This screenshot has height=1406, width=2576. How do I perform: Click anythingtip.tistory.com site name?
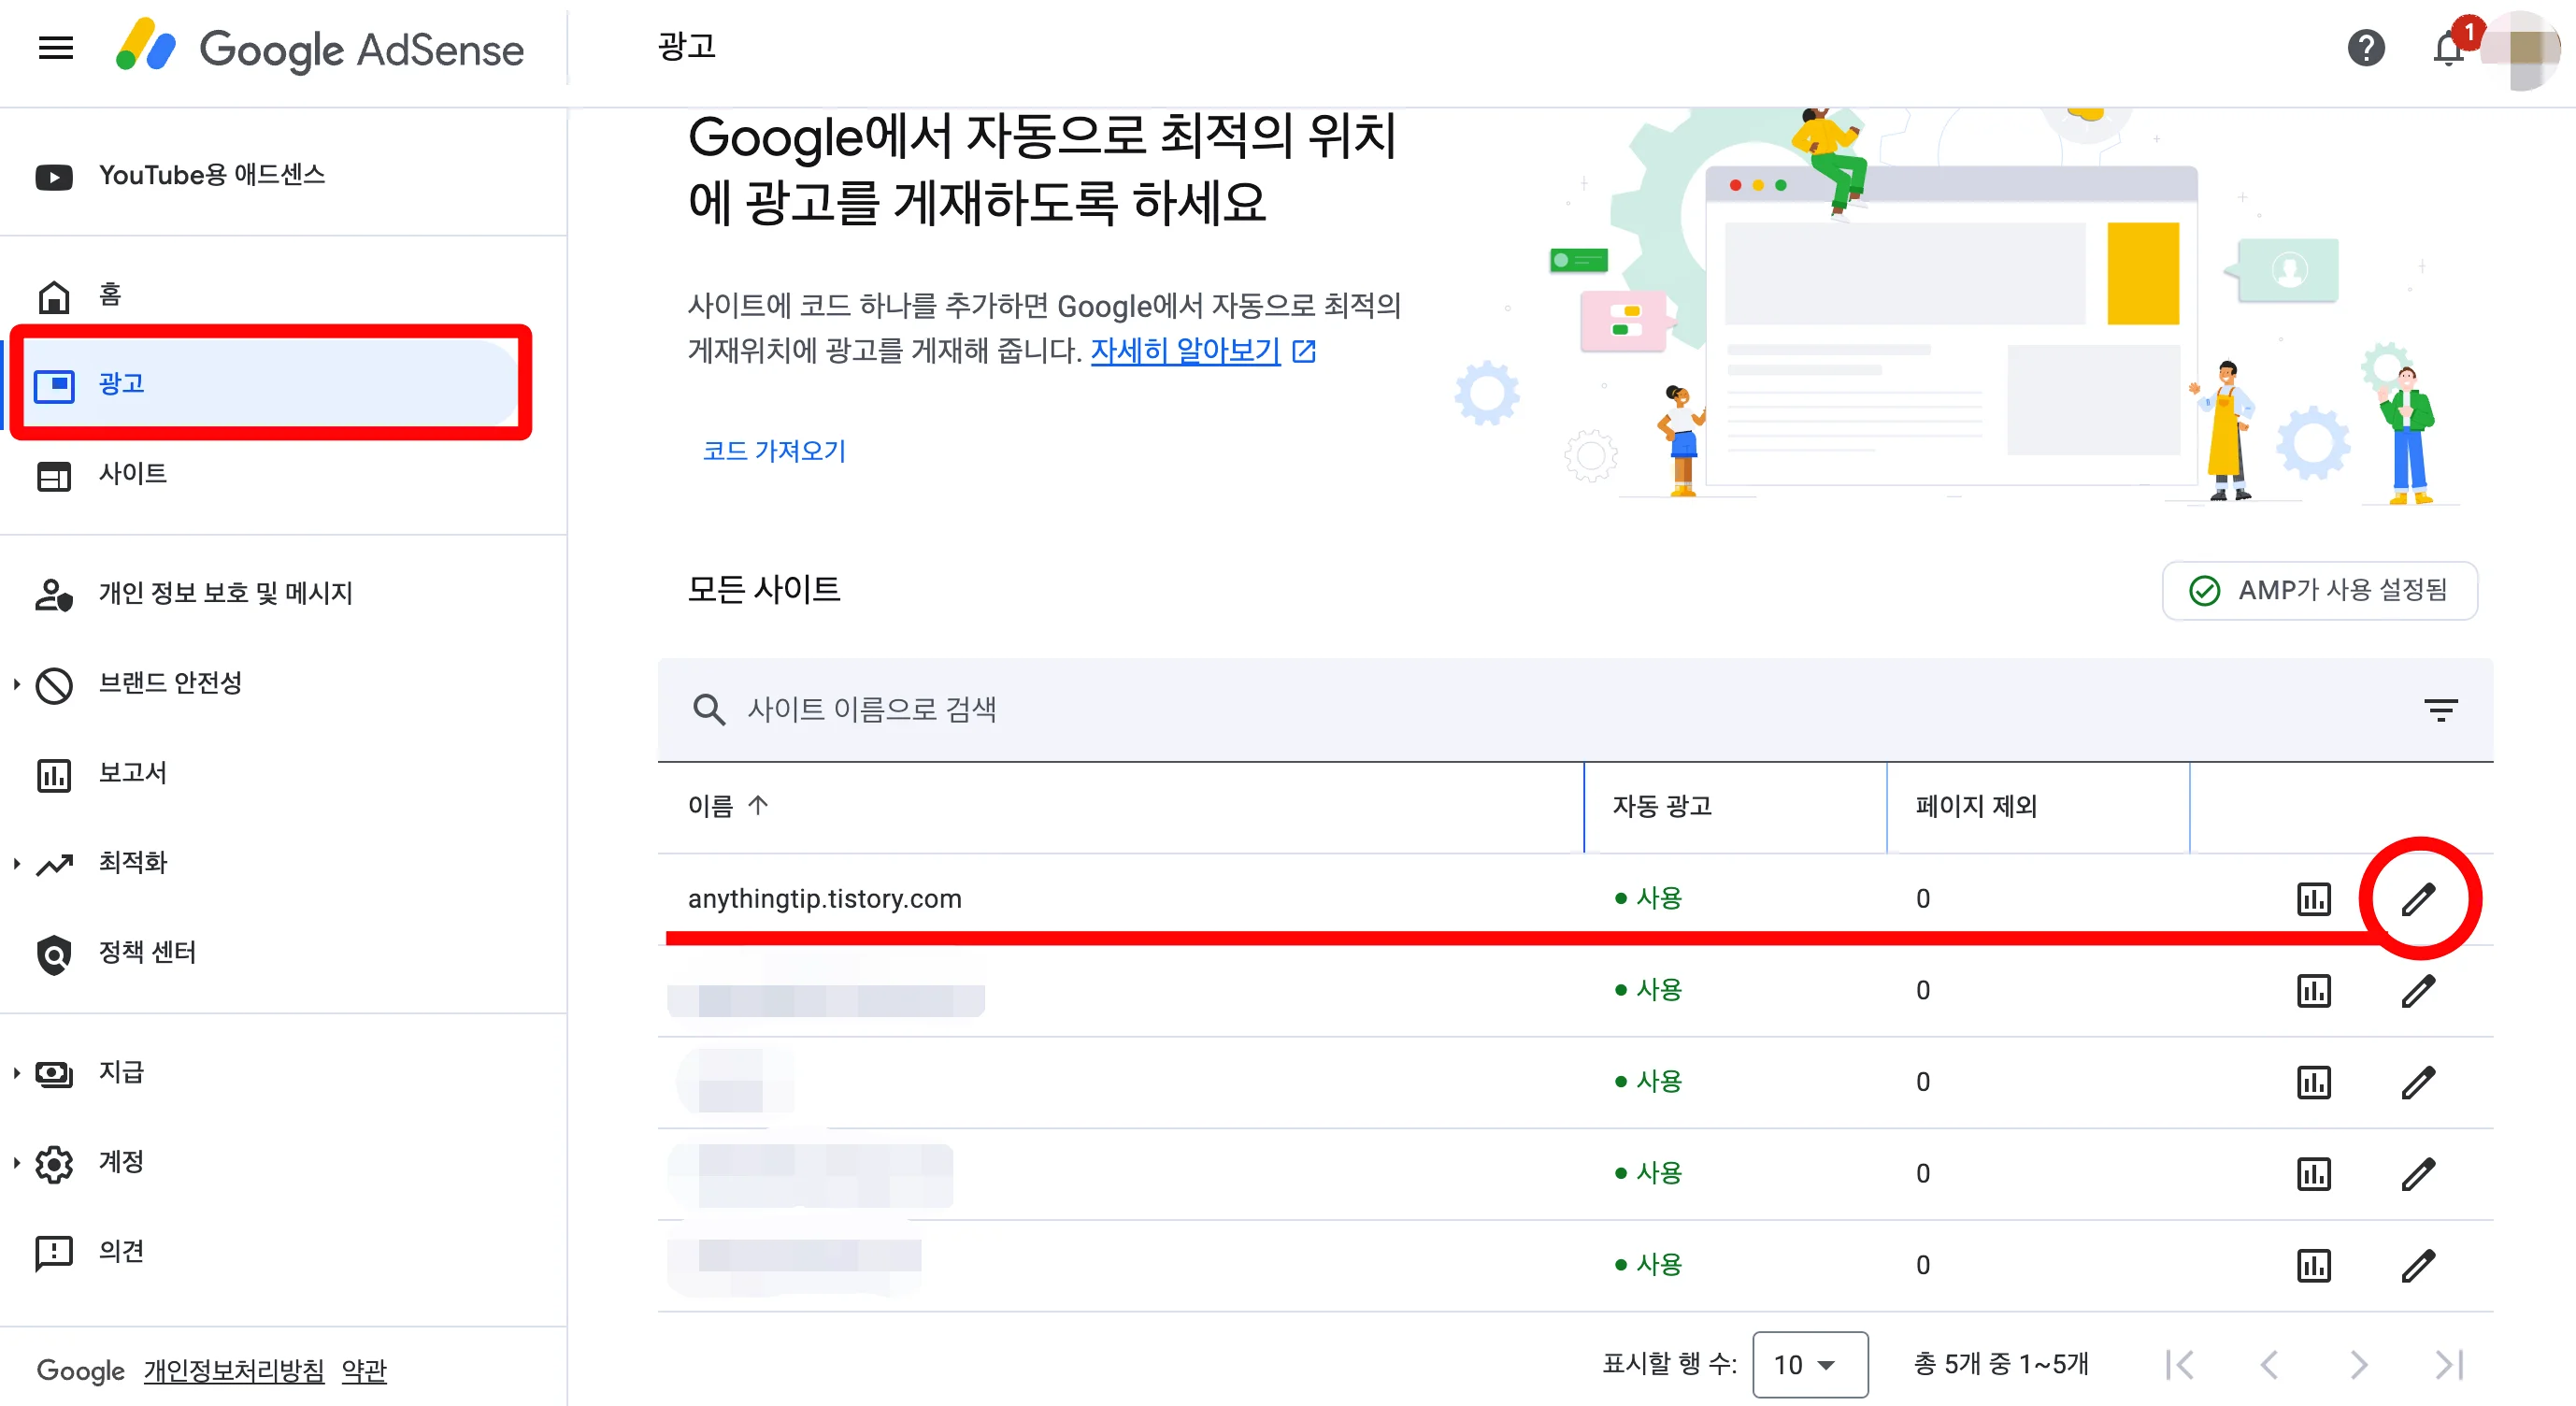(824, 898)
